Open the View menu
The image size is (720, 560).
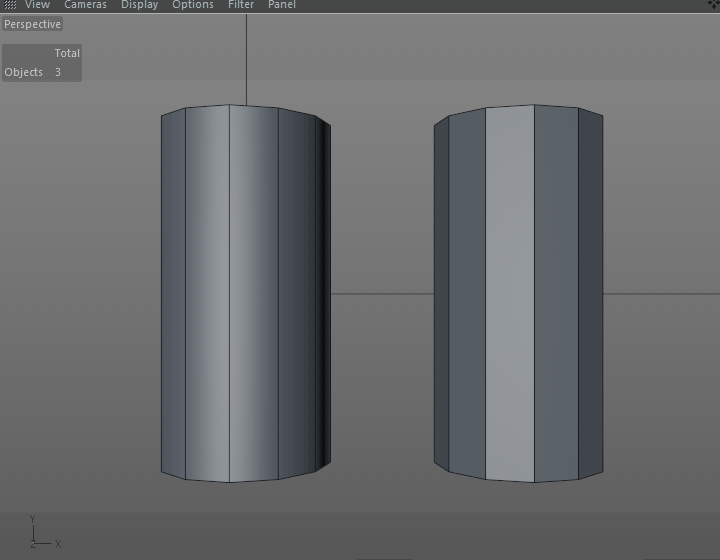coord(37,5)
